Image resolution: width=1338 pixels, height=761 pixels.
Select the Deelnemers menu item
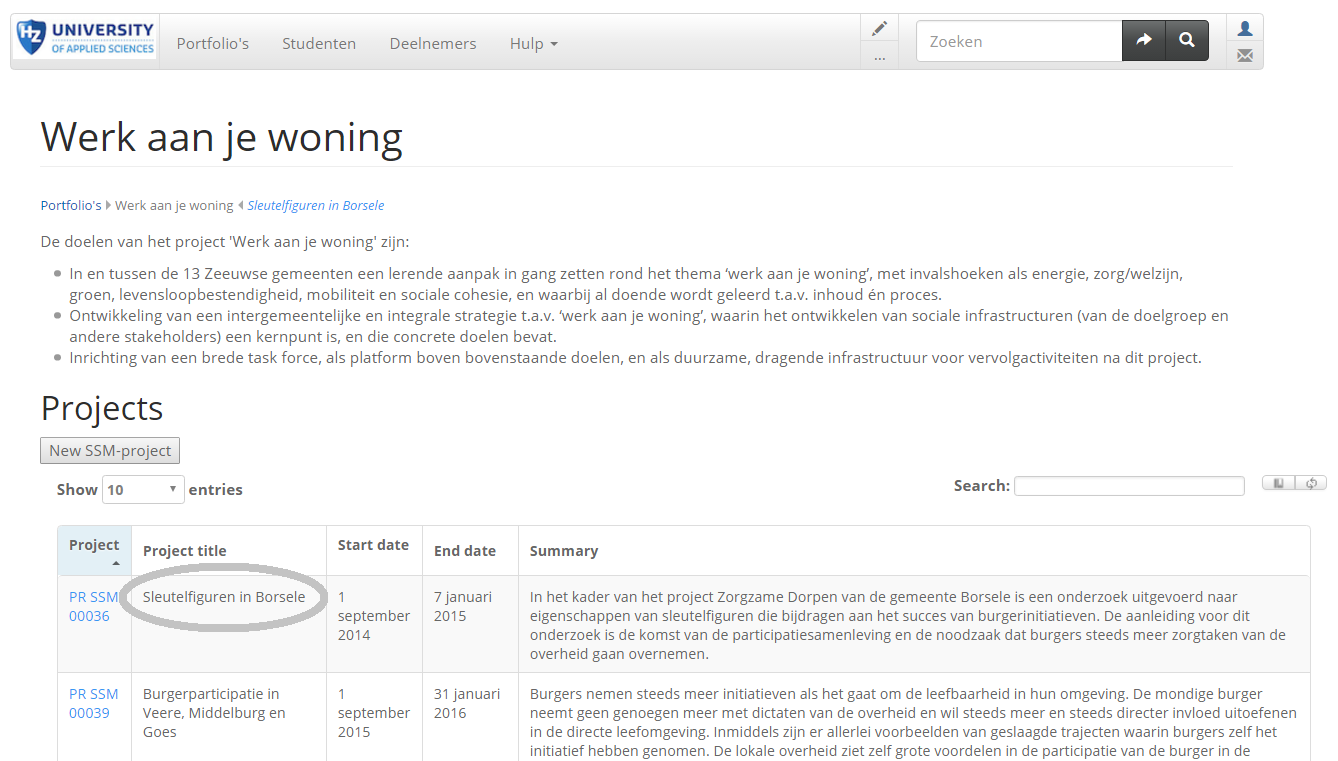point(432,43)
